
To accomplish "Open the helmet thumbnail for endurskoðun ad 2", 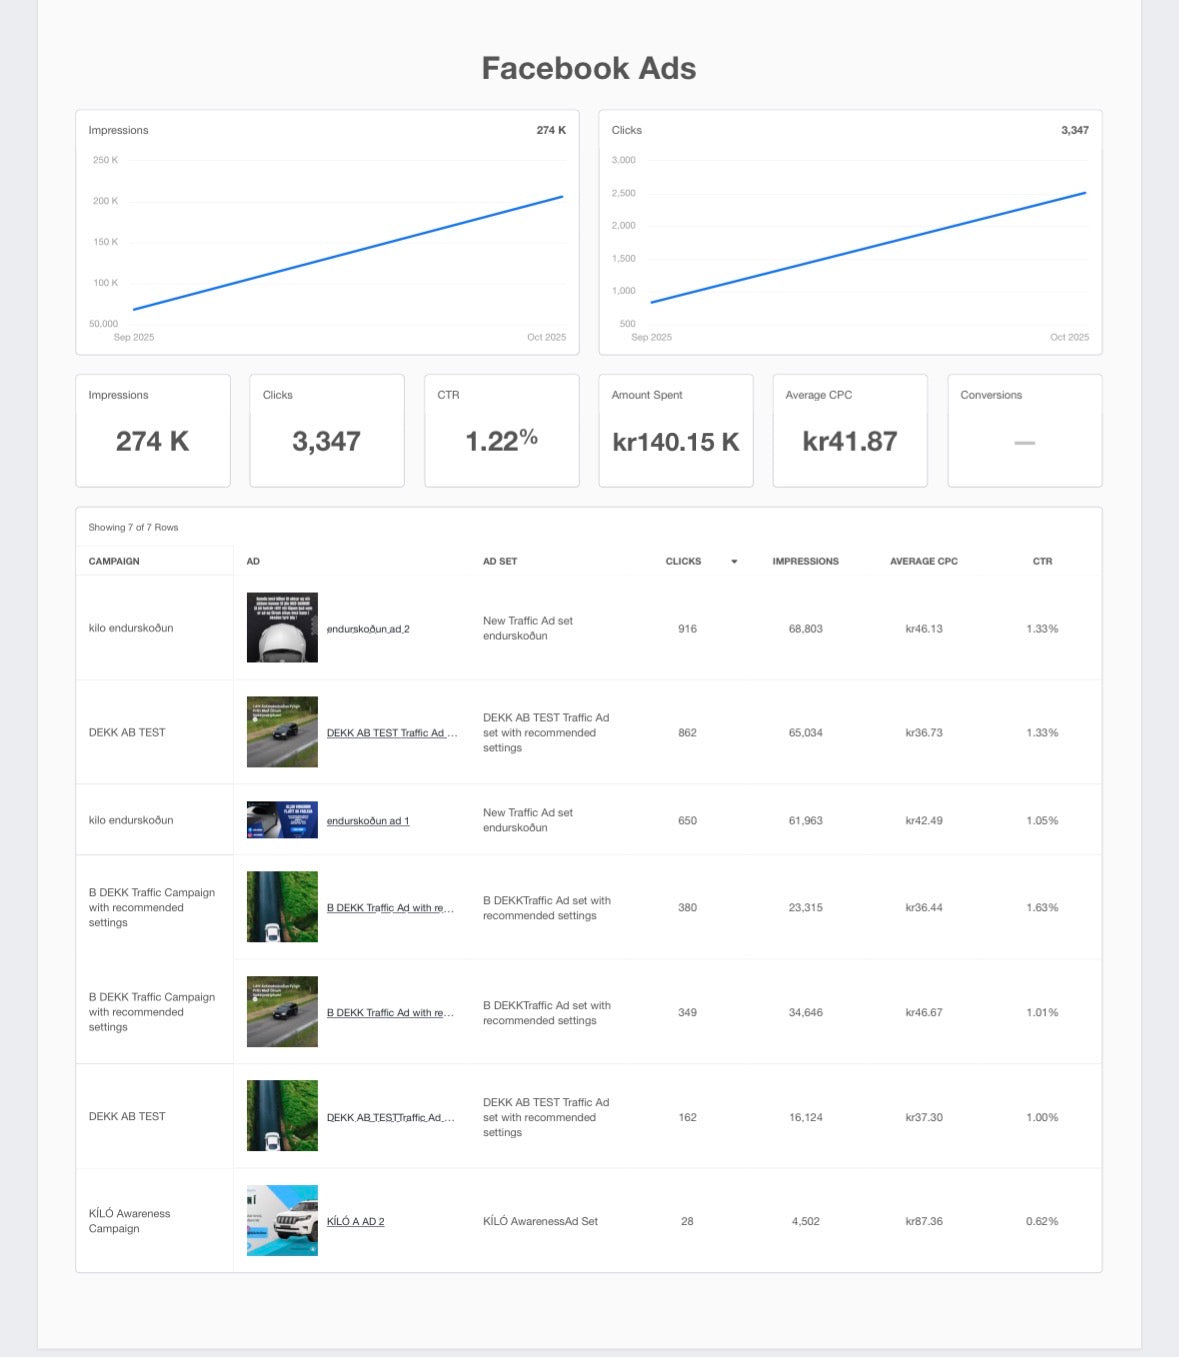I will click(x=282, y=628).
